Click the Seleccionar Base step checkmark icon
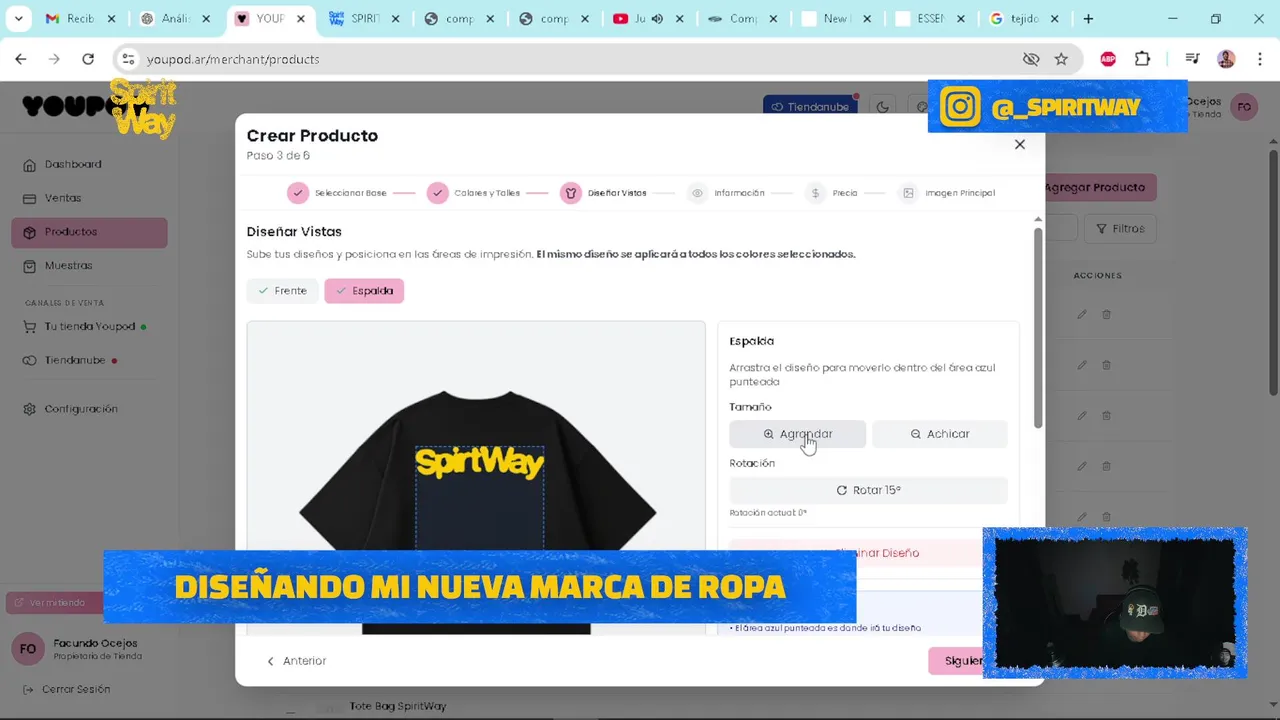 point(298,193)
